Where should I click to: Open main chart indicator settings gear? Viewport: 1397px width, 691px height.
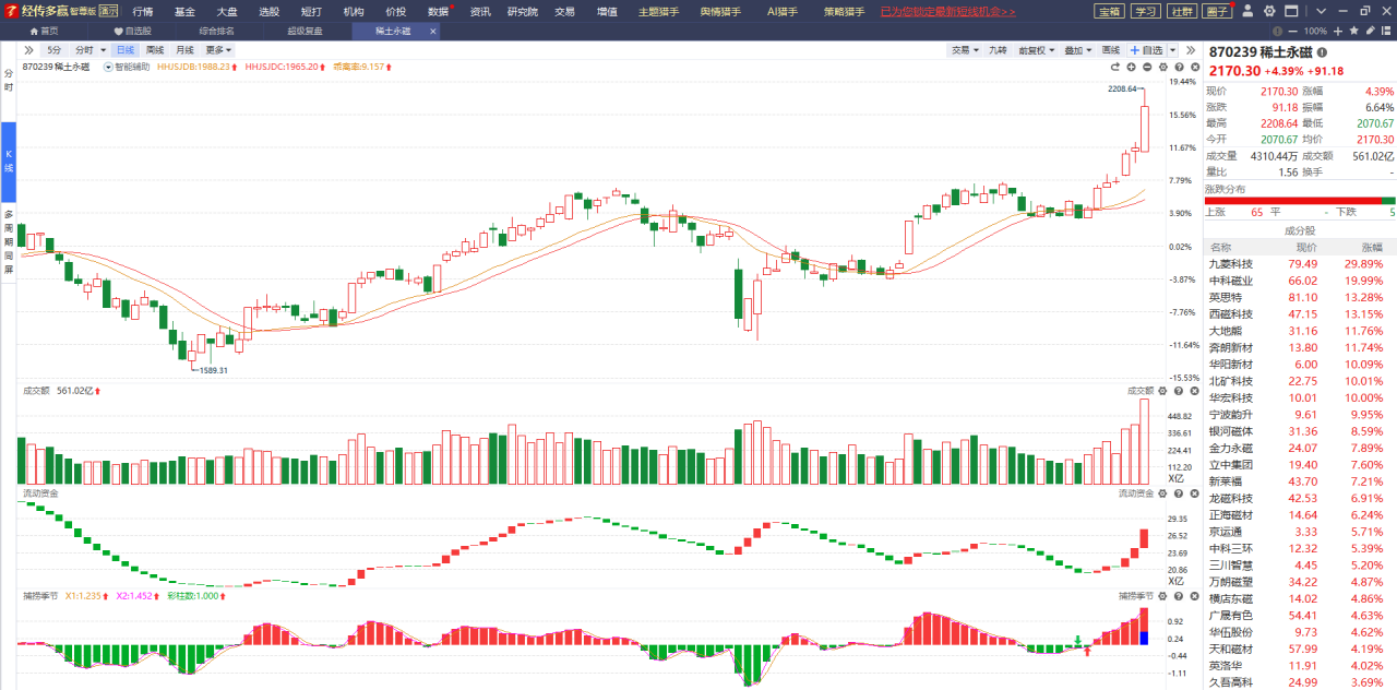1163,67
